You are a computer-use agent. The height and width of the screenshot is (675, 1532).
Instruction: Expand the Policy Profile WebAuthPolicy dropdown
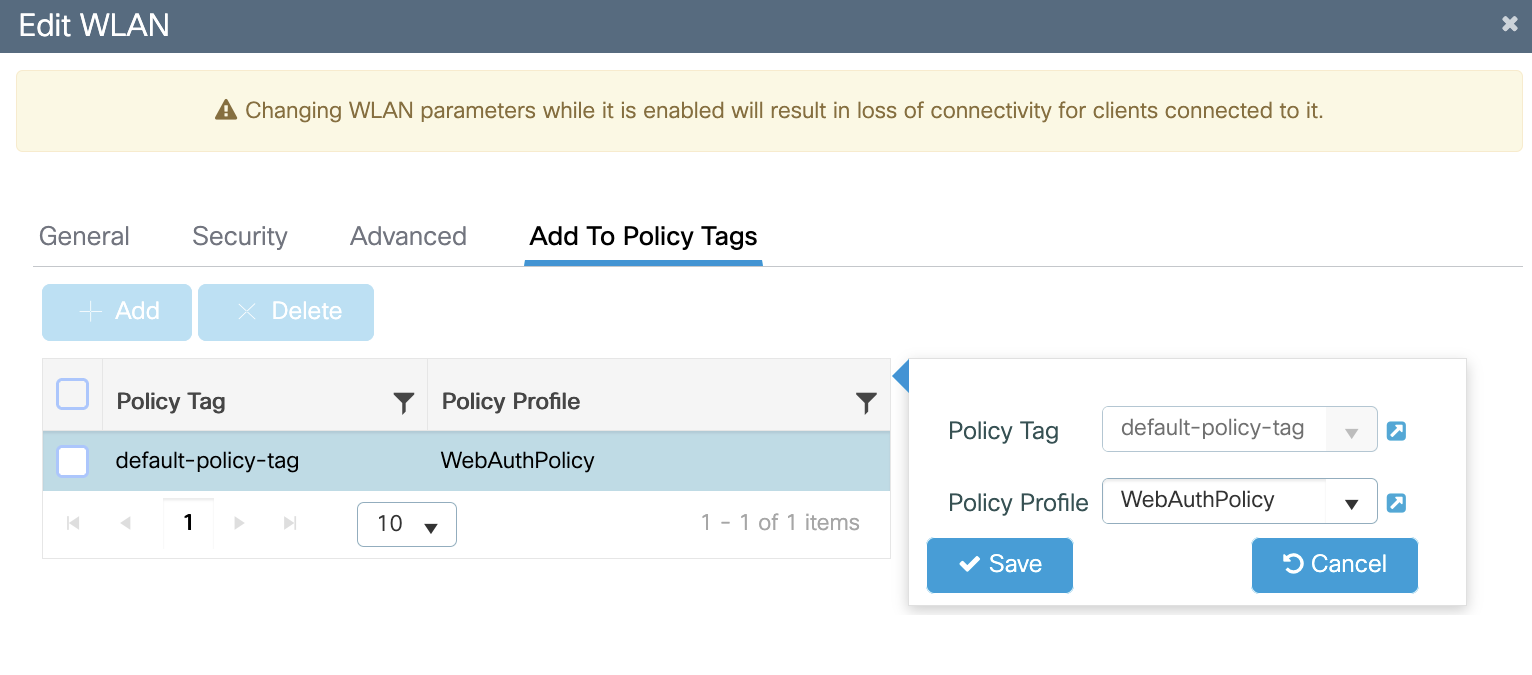tap(1350, 503)
